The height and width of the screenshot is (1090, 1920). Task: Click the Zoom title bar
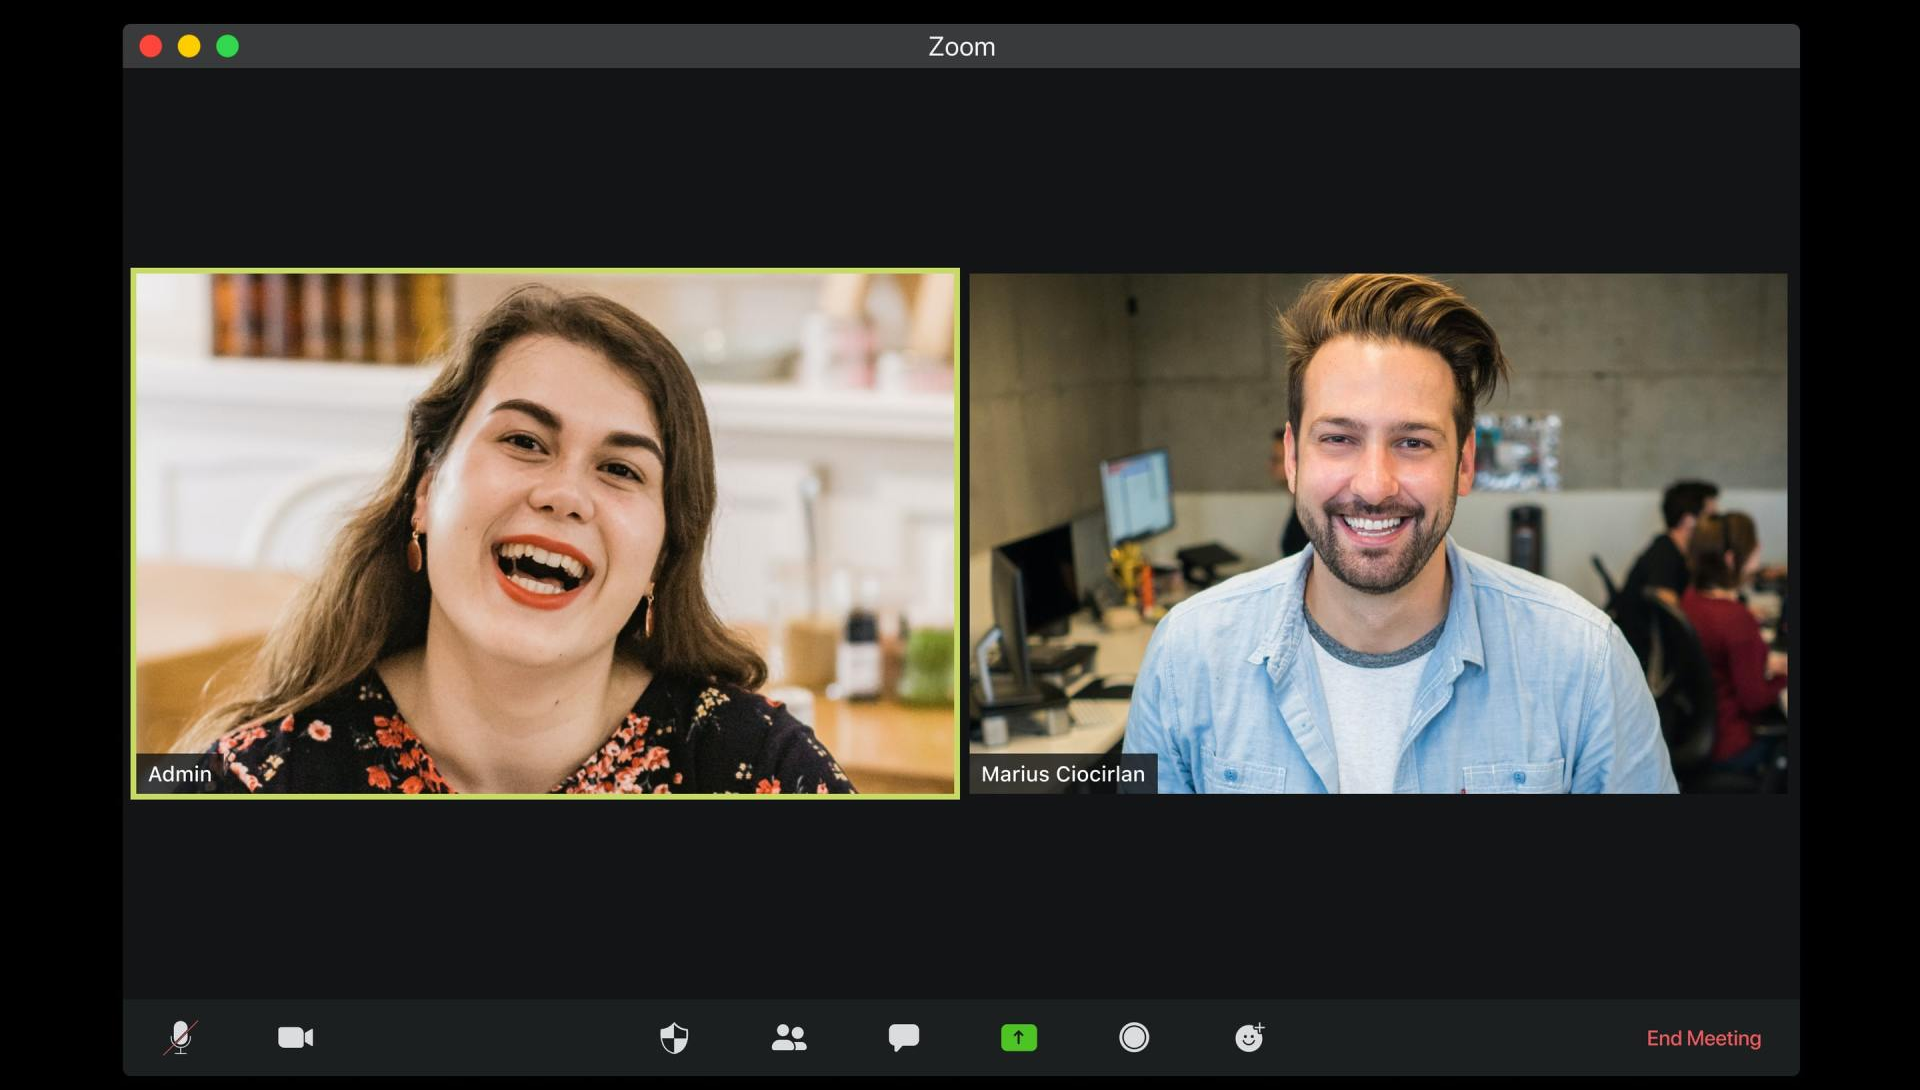pos(961,46)
